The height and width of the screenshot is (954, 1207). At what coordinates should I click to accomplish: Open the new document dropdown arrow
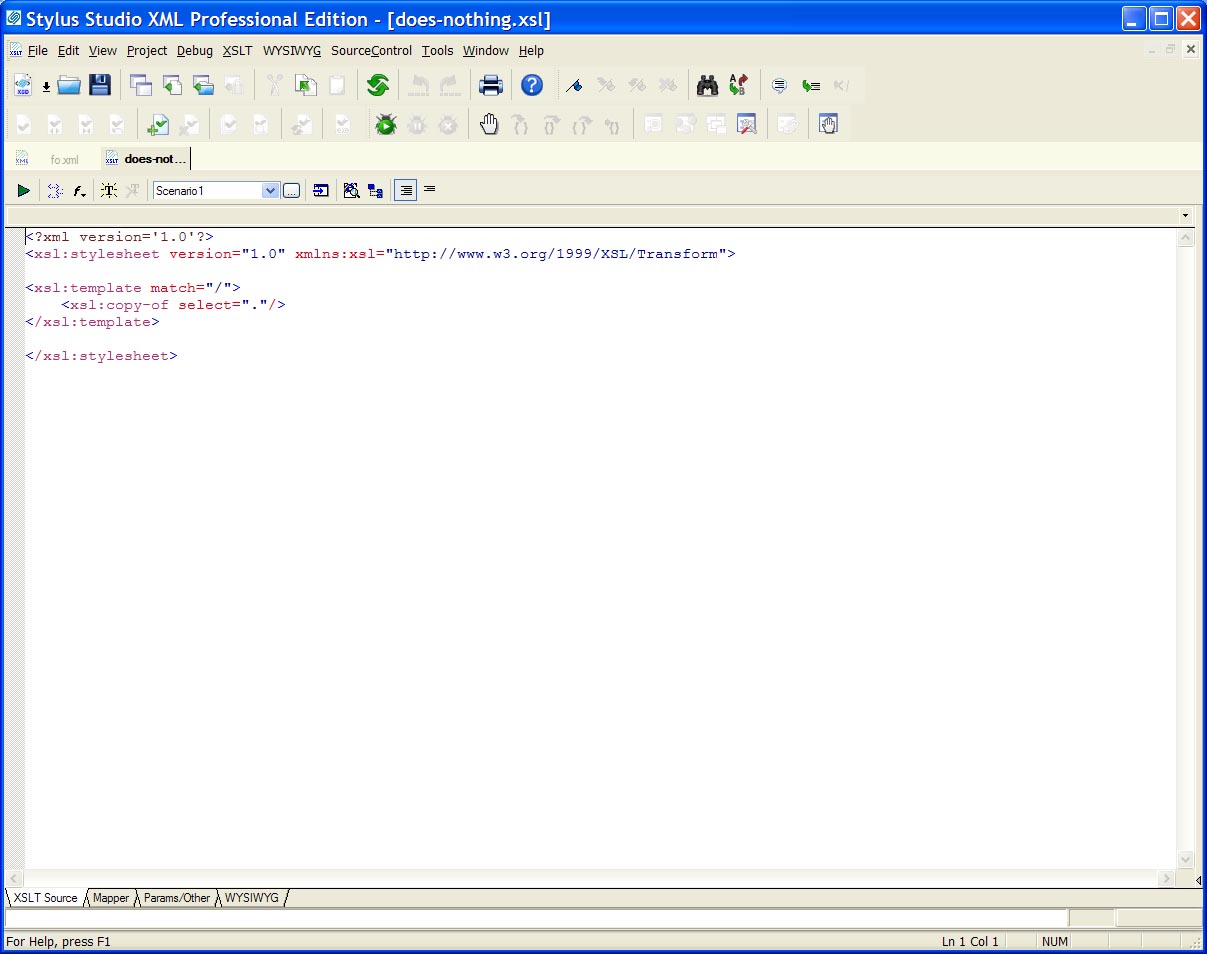pyautogui.click(x=46, y=87)
